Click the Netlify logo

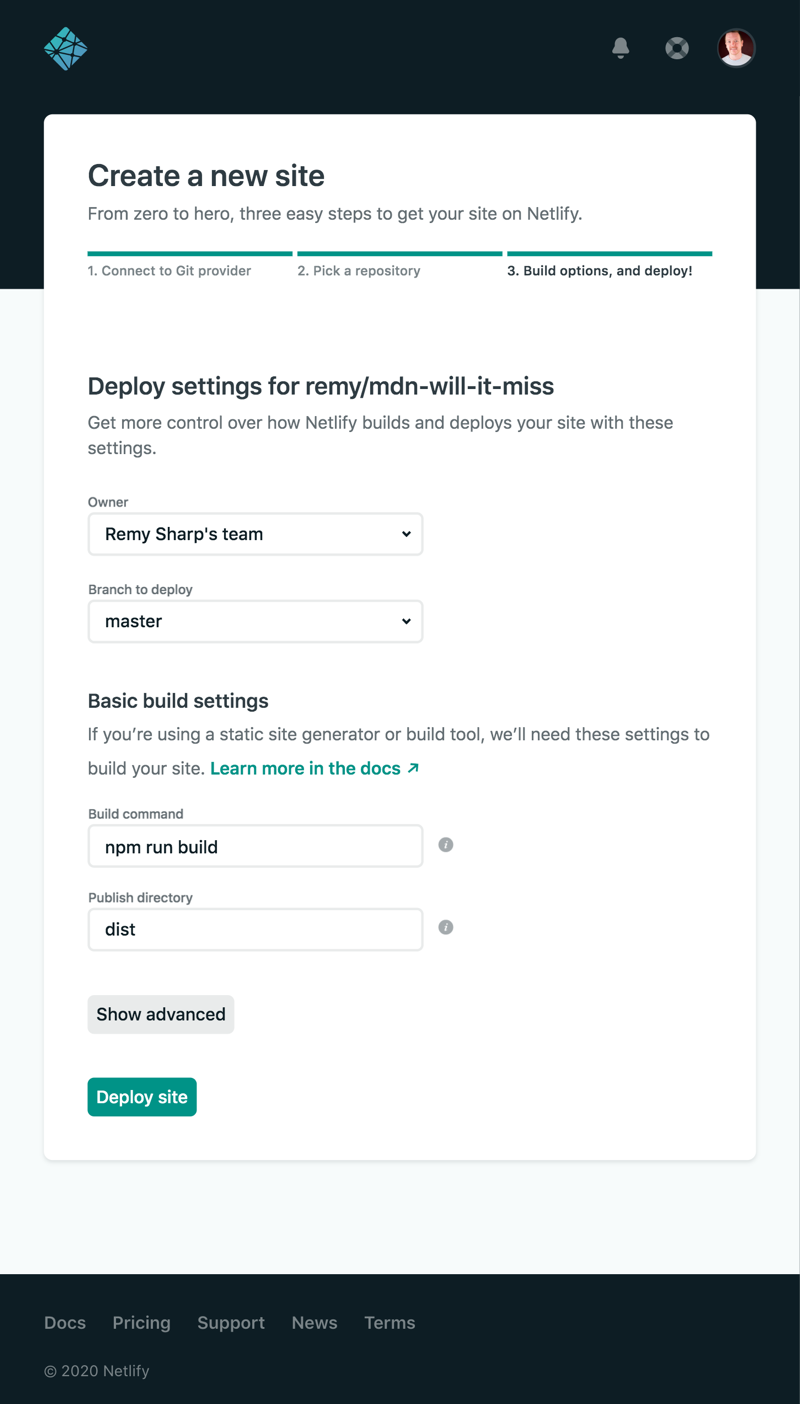(x=64, y=47)
